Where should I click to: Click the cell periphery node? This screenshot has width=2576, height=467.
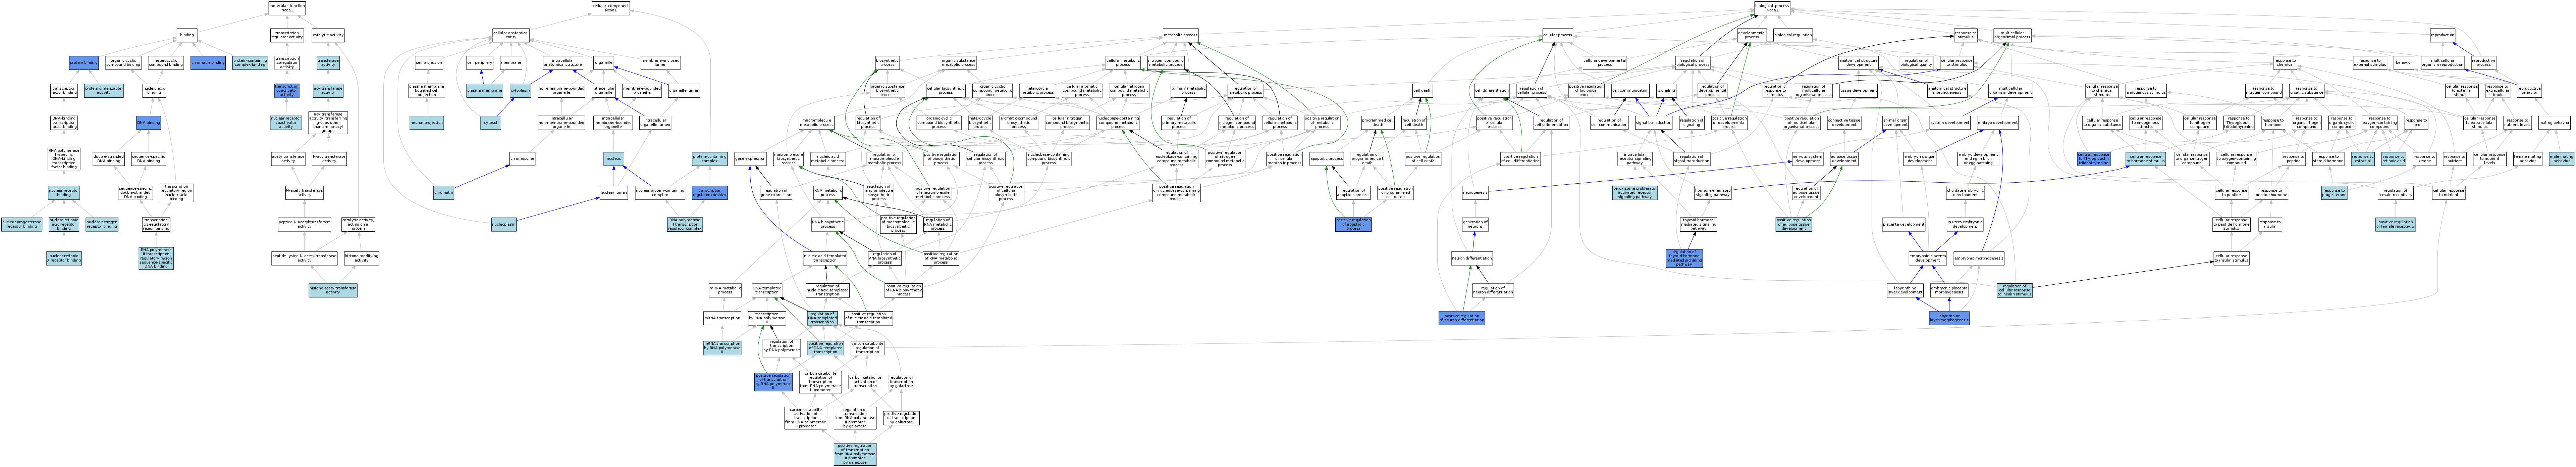click(x=480, y=62)
